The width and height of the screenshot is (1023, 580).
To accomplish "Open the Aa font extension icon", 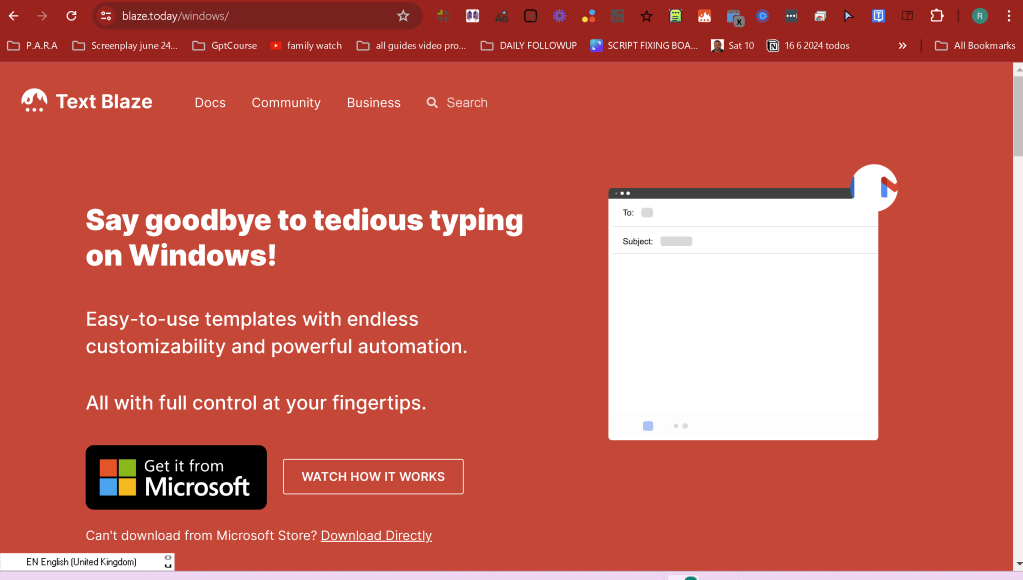I will [x=501, y=16].
